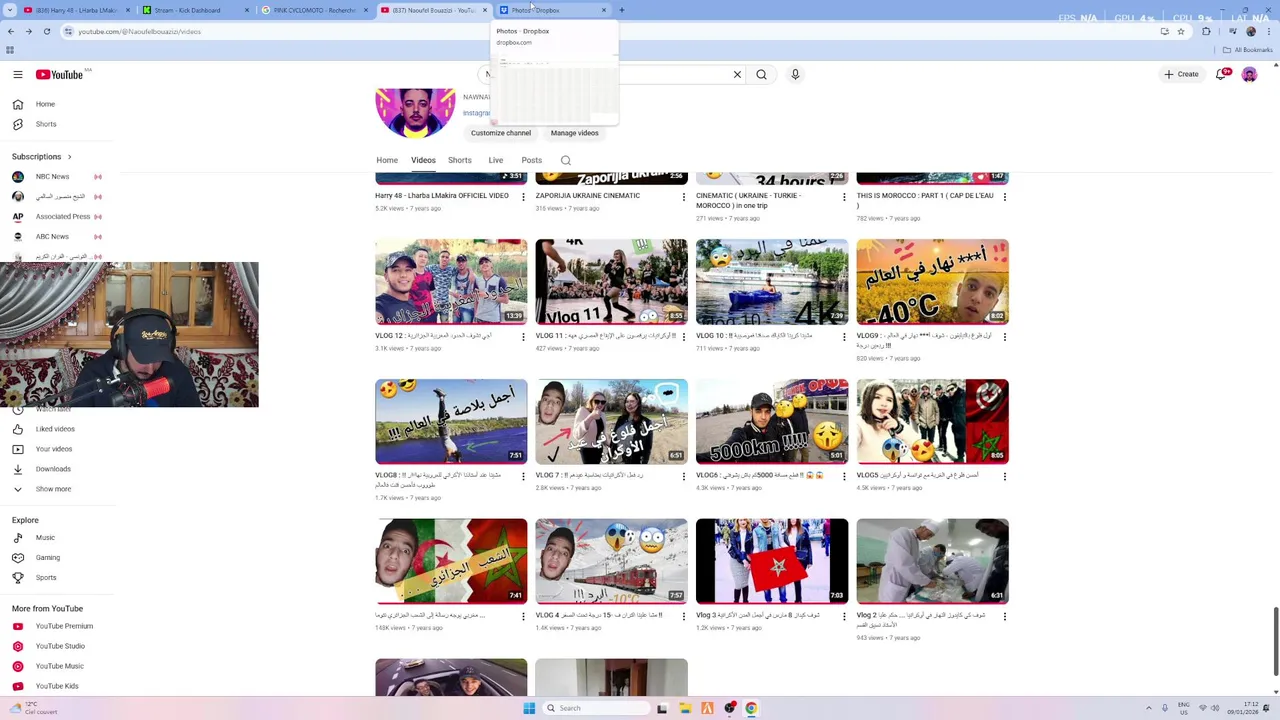Open Chrome profile avatar
Image resolution: width=1280 pixels, height=720 pixels.
coord(1250,31)
